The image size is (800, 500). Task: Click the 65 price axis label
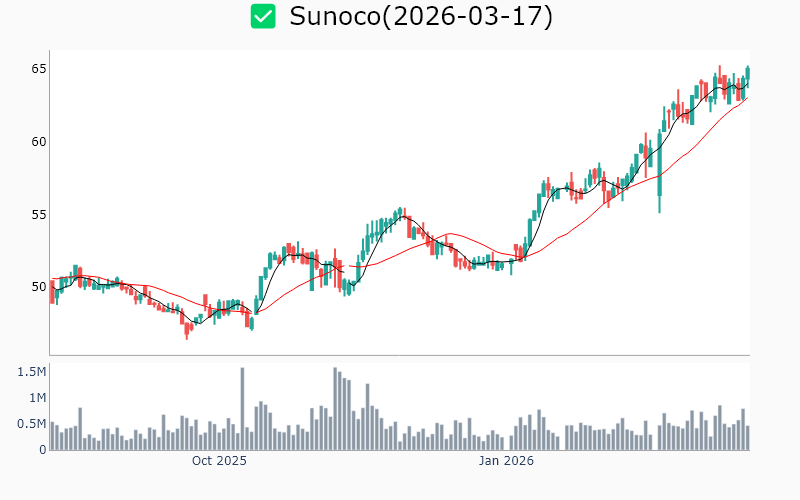click(38, 69)
